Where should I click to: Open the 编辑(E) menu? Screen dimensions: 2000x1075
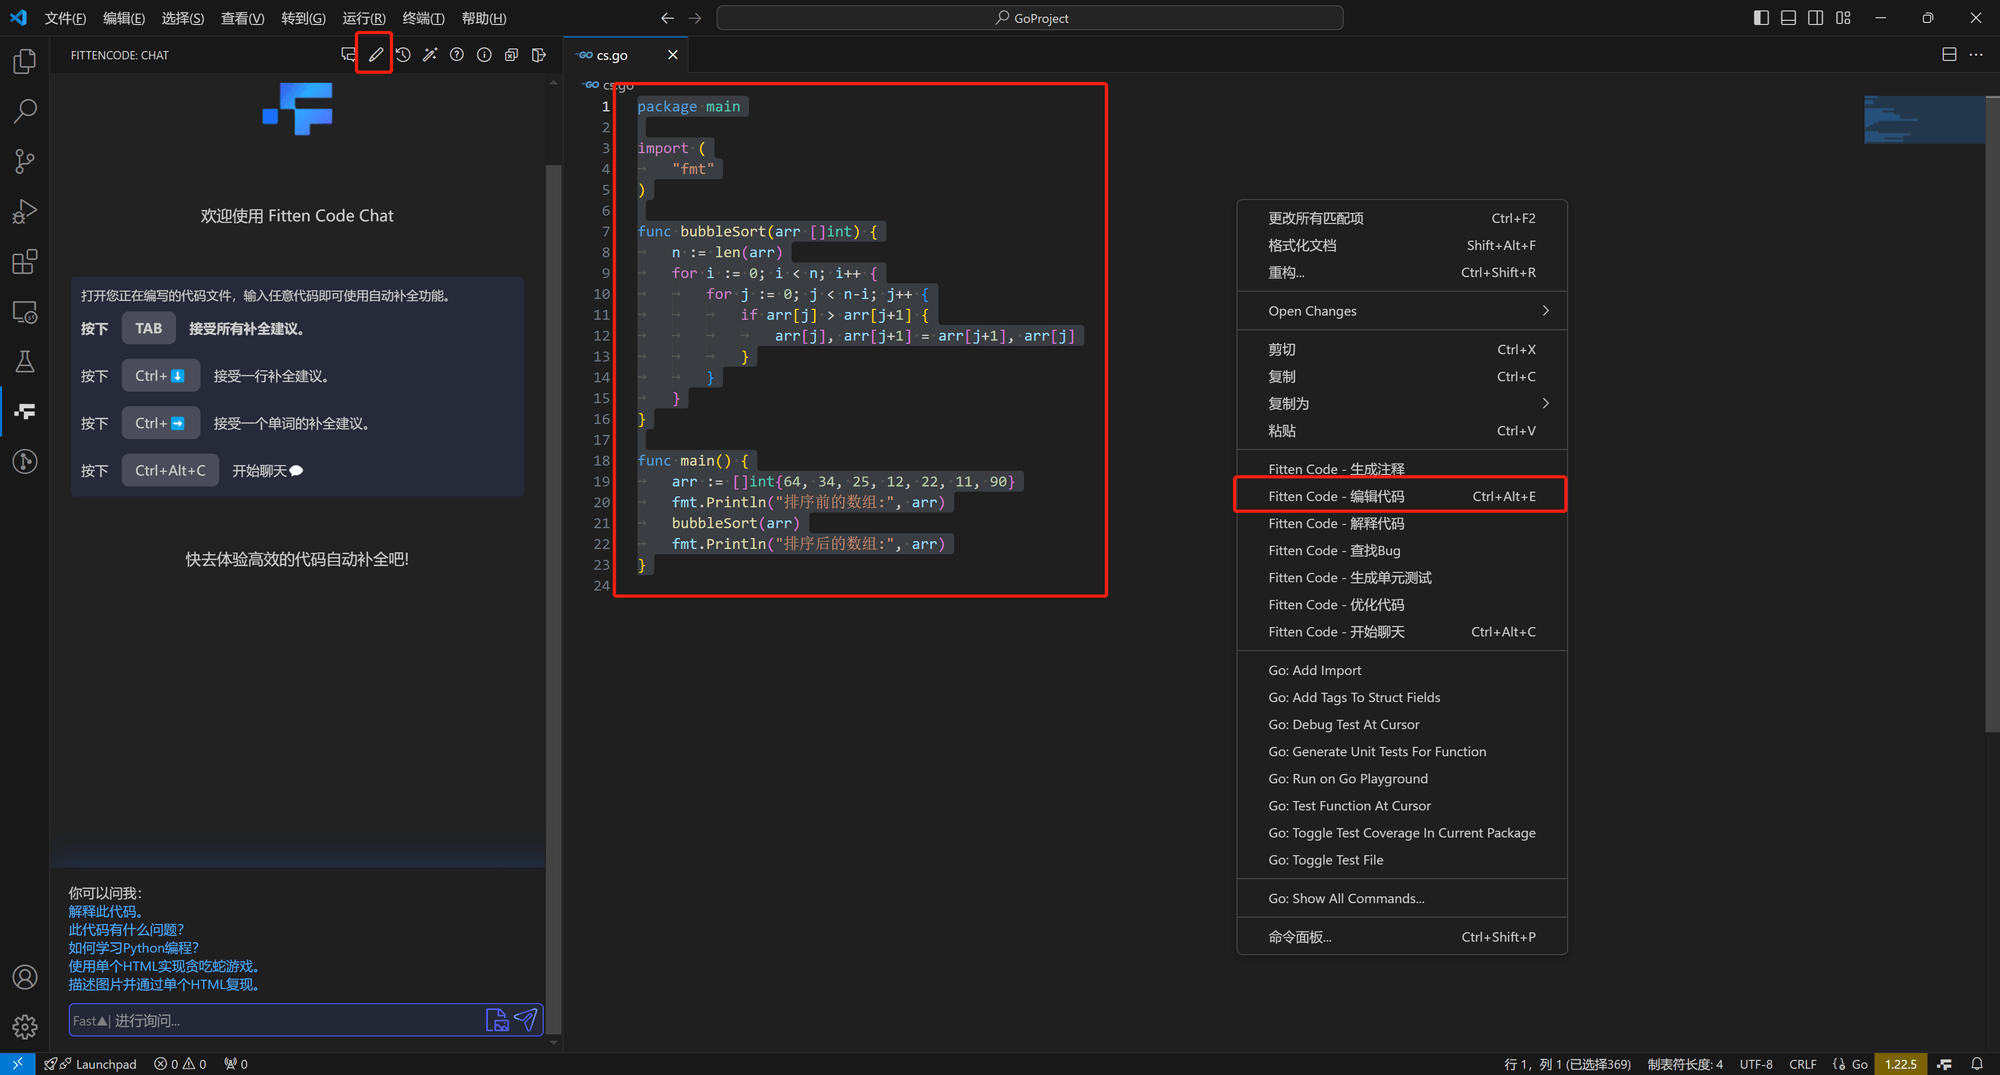(124, 18)
